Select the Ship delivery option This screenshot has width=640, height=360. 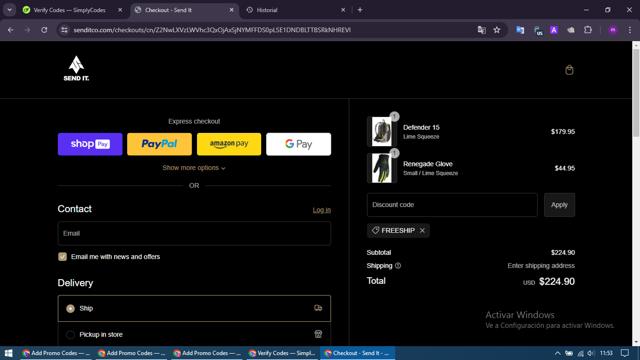[x=194, y=309]
